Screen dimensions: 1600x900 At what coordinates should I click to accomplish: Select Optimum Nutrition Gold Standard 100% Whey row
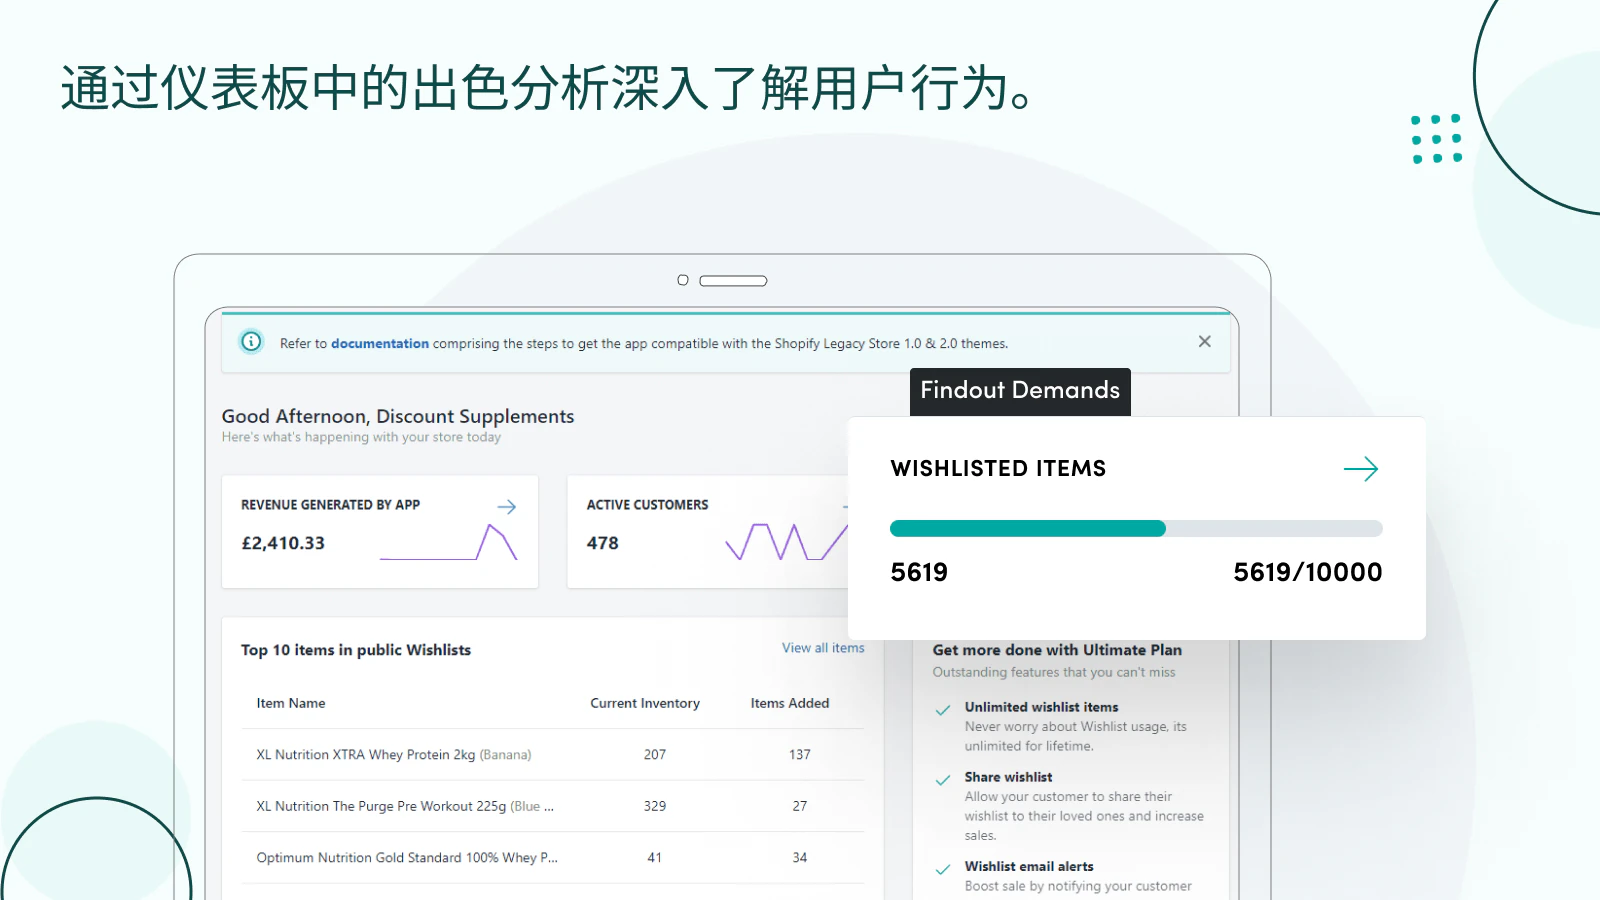point(553,858)
